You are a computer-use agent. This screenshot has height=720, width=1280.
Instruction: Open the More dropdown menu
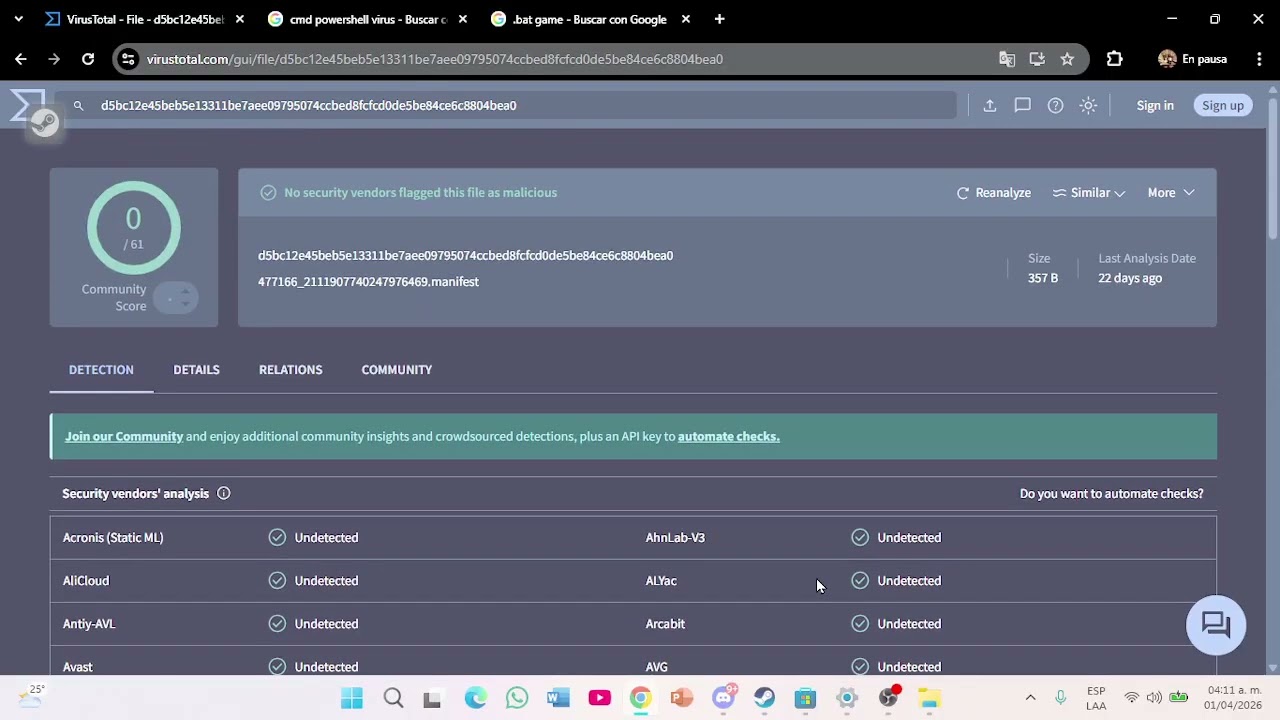(x=1171, y=193)
